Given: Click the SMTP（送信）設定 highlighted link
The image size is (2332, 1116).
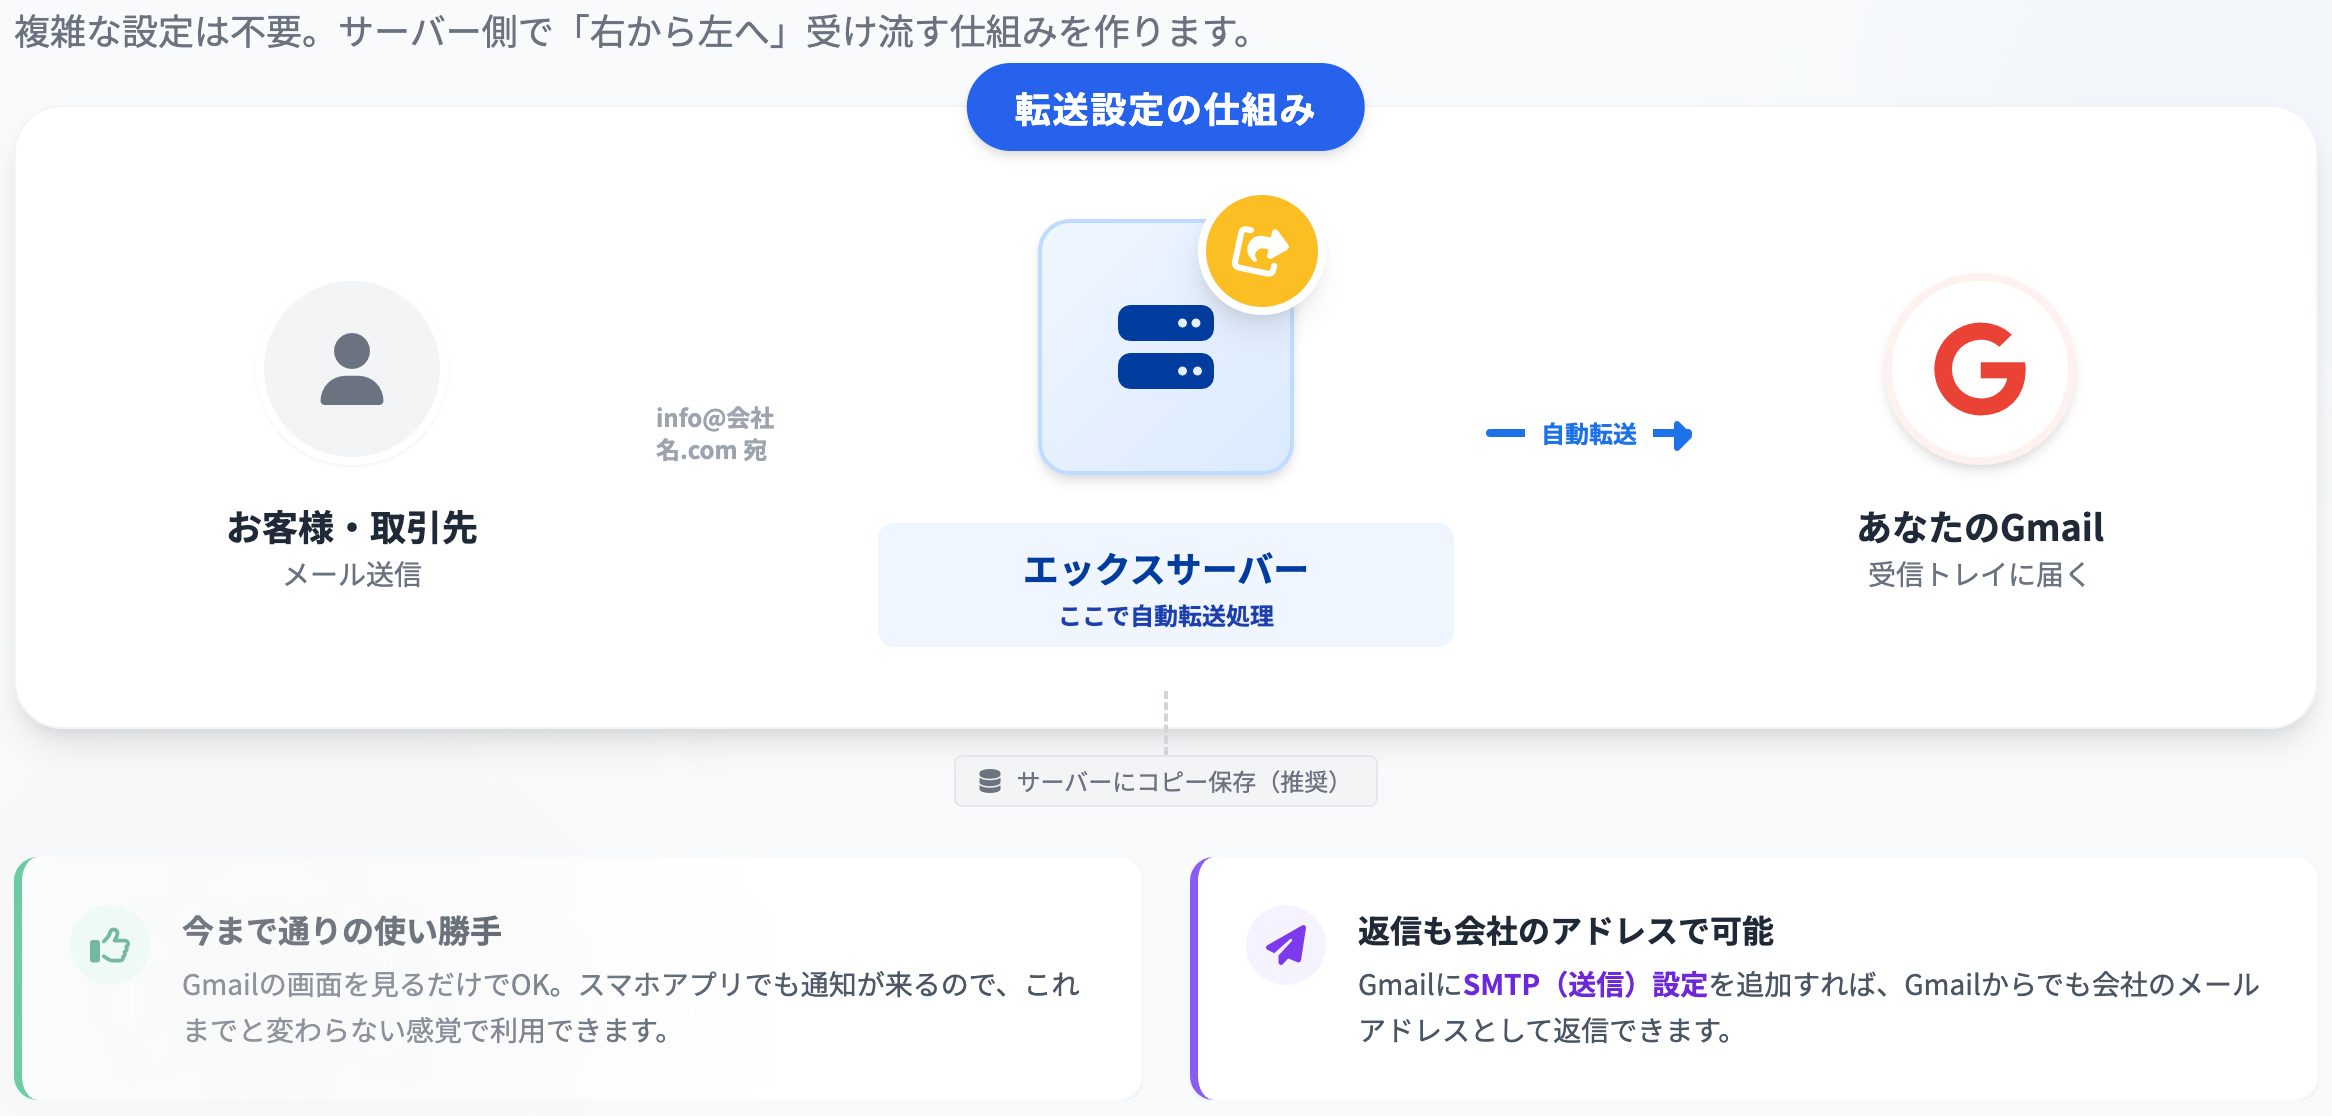Looking at the screenshot, I should pos(1584,985).
